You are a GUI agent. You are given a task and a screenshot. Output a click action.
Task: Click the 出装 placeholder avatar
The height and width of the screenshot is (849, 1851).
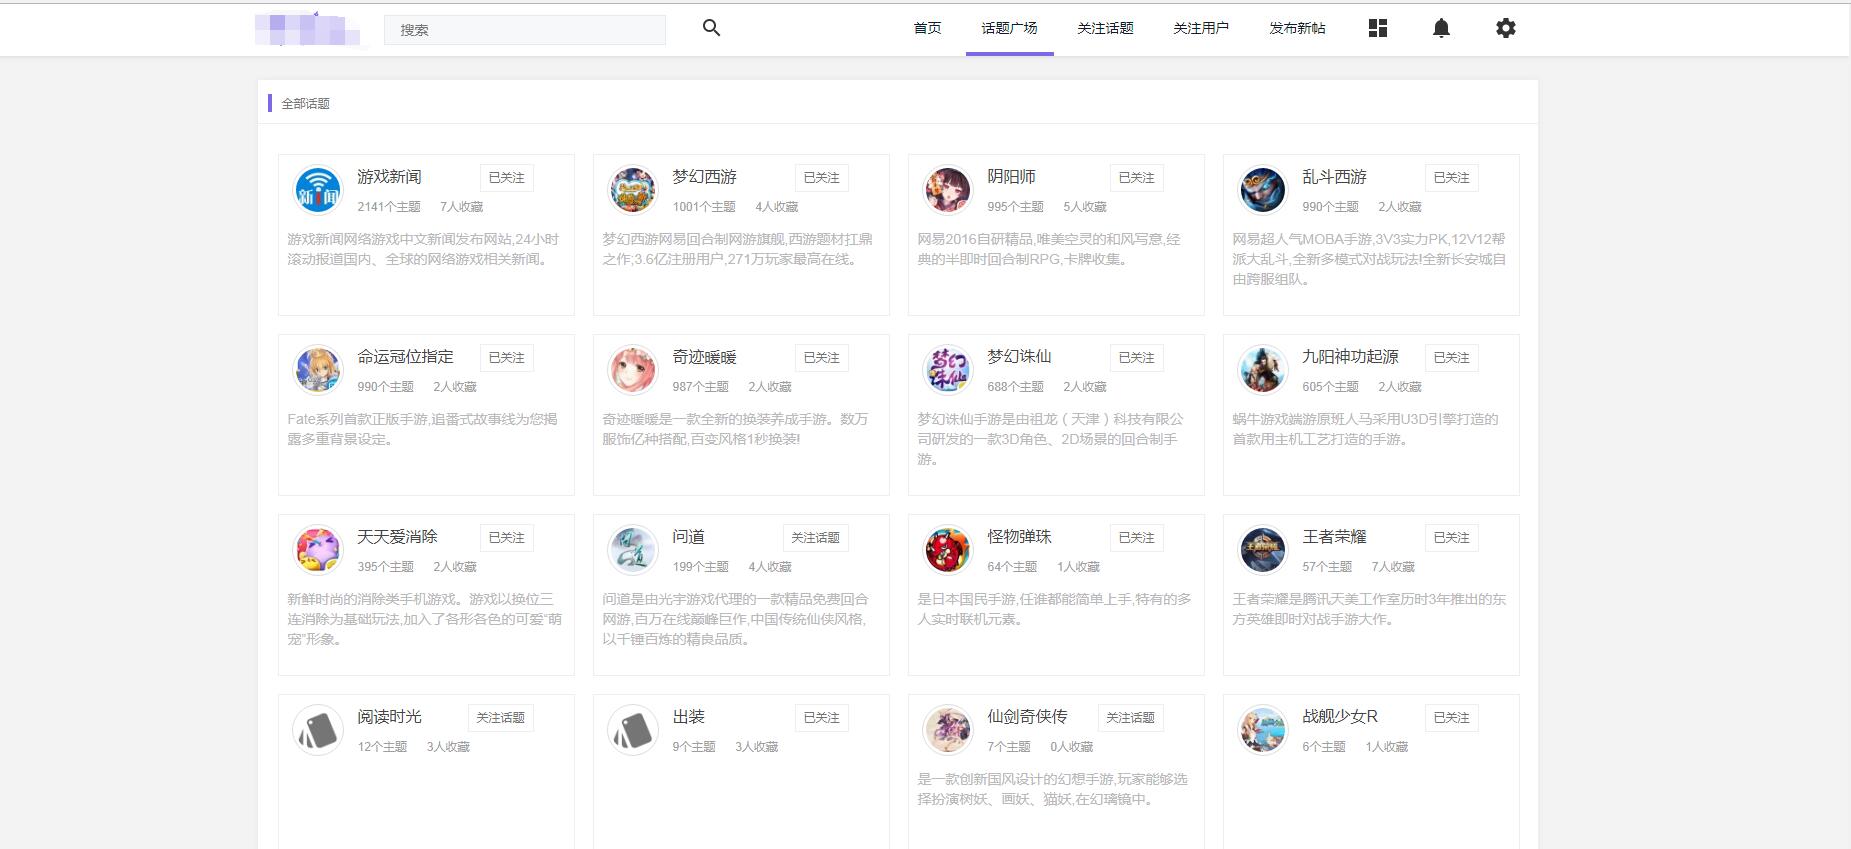(x=633, y=730)
